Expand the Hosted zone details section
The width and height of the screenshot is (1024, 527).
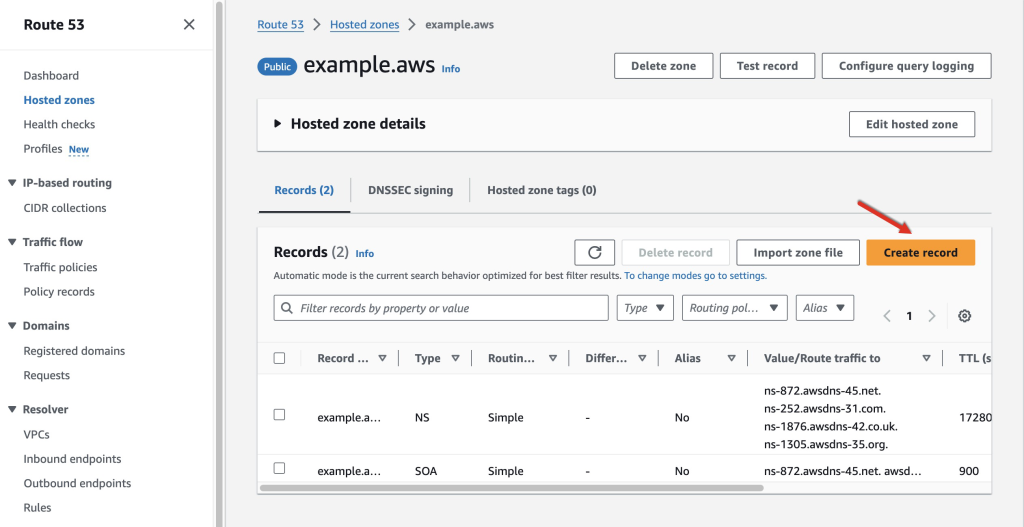(x=278, y=123)
